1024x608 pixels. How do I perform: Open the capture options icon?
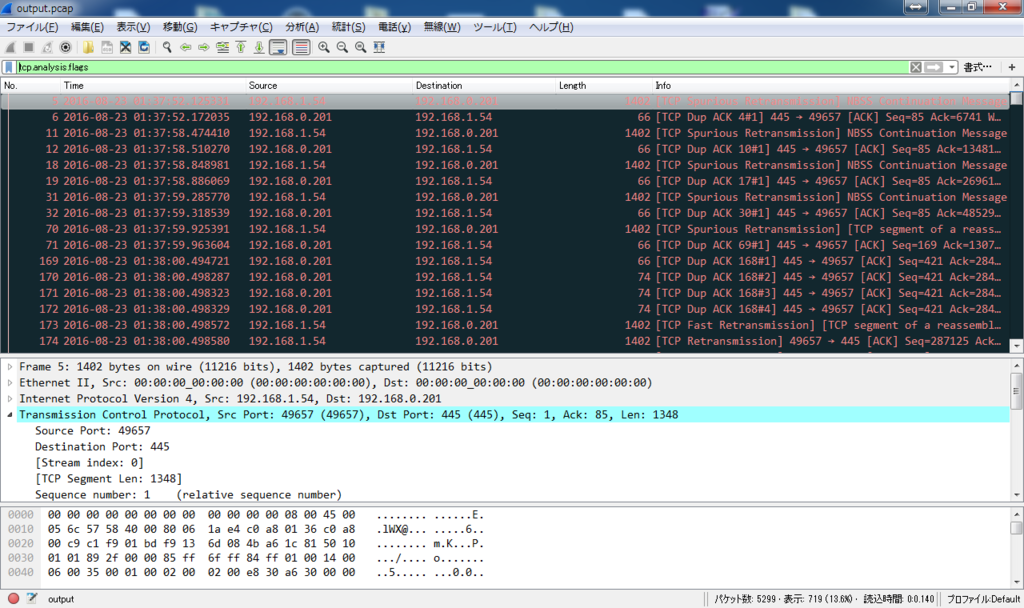(65, 47)
